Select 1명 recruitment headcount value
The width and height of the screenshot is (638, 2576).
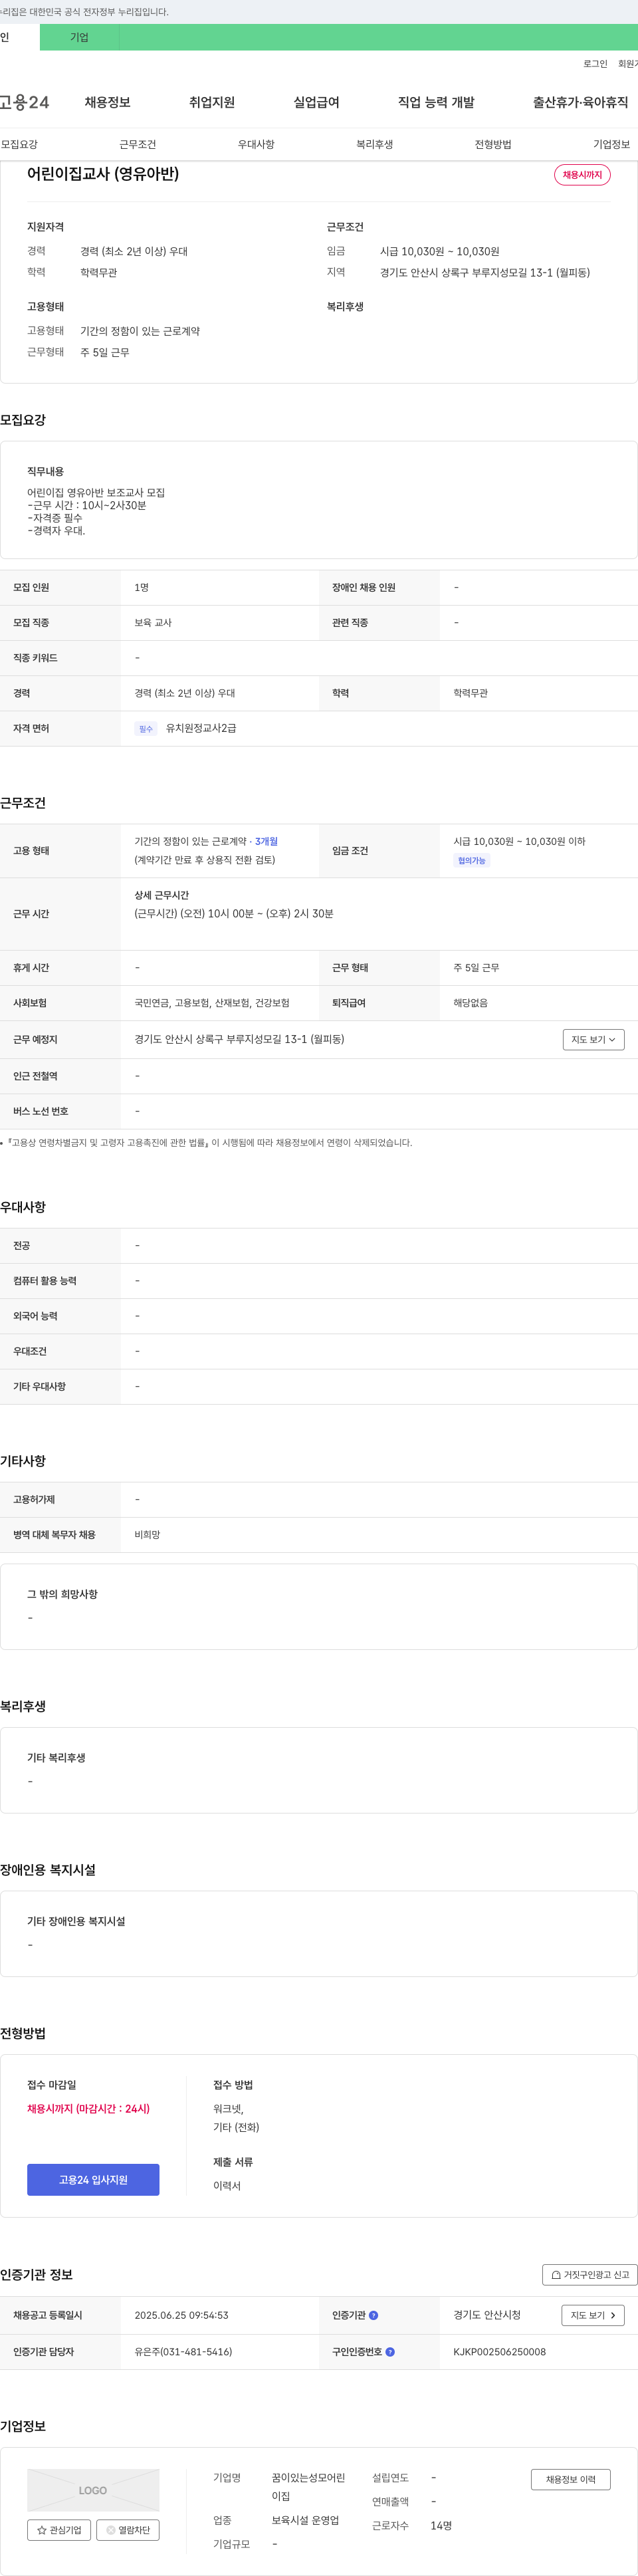(141, 587)
